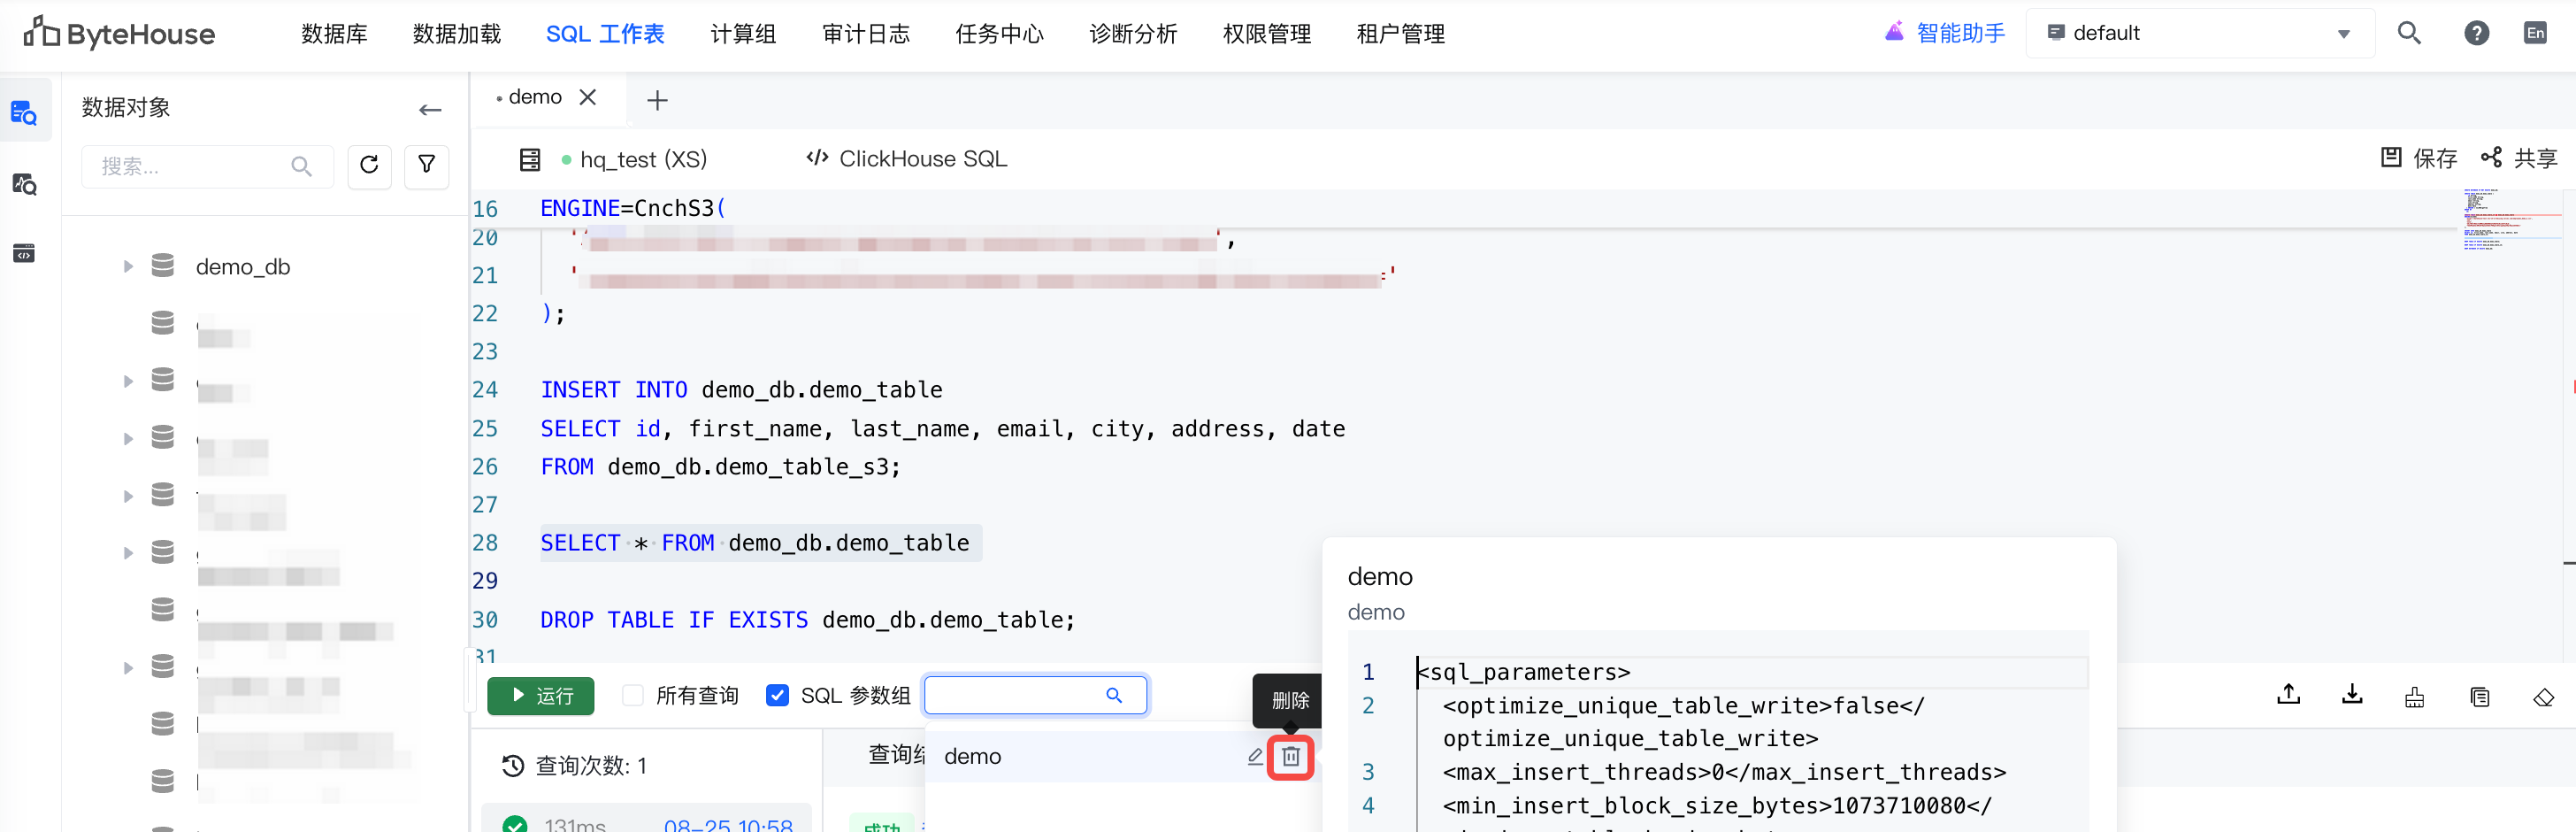
Task: Click the download icon in results toolbar
Action: (x=2352, y=696)
